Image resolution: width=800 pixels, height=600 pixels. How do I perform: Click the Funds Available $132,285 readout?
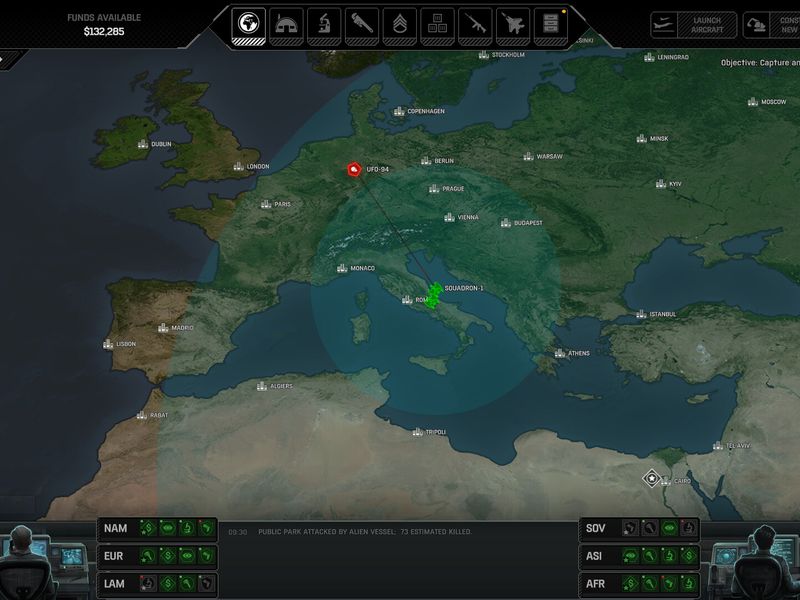click(104, 24)
